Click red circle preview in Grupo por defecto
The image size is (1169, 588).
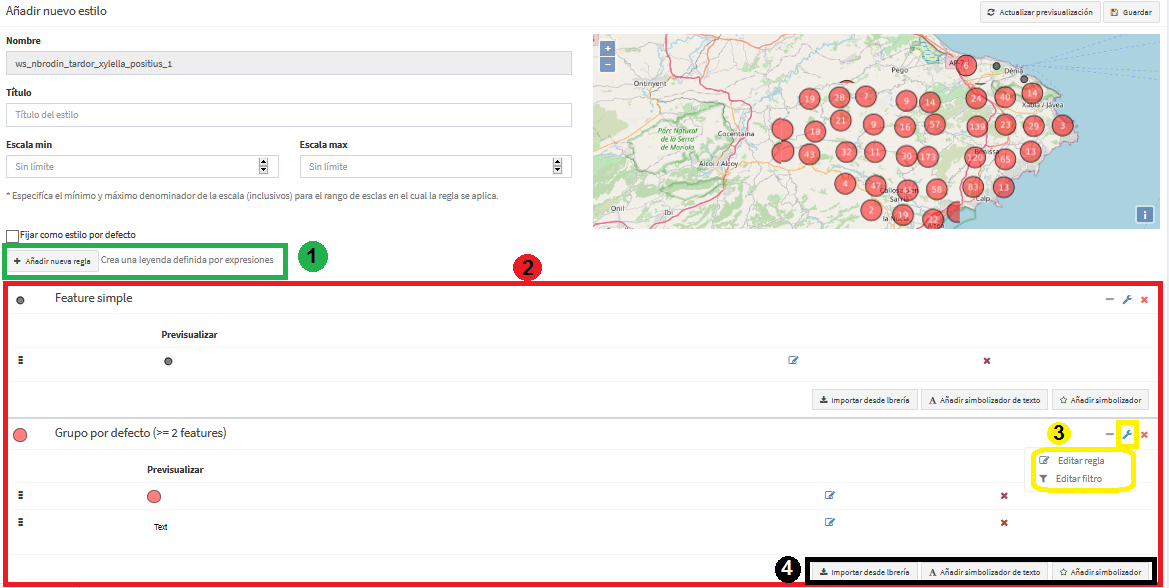(x=154, y=496)
